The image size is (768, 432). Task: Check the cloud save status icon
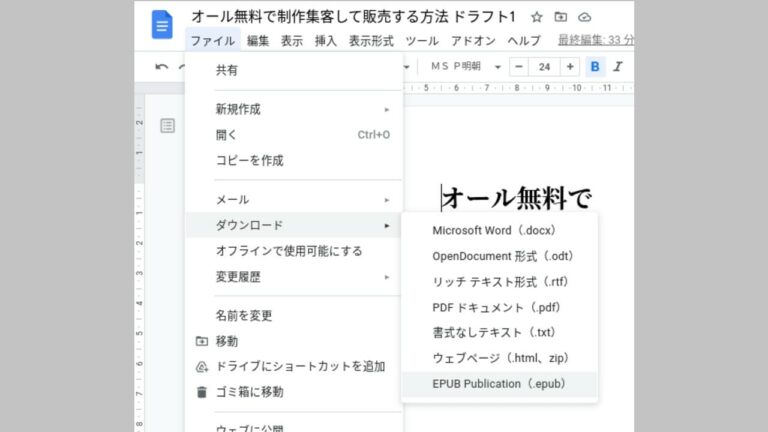[x=584, y=17]
